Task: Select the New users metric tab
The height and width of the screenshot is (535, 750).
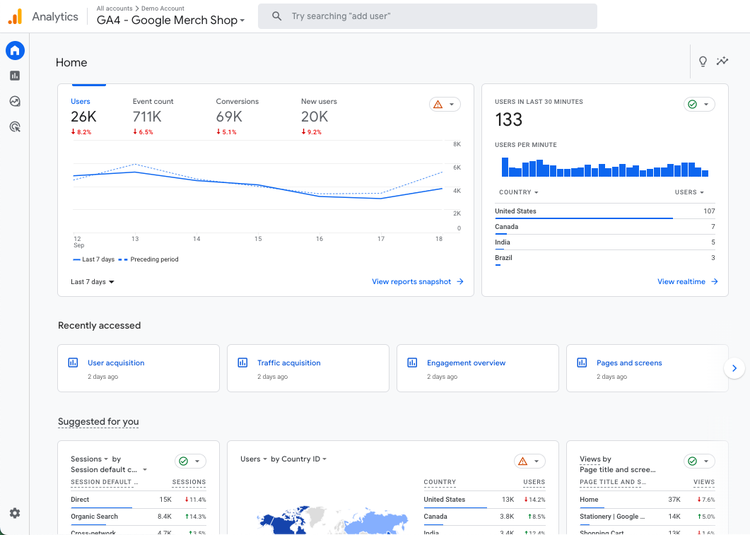Action: coord(319,116)
